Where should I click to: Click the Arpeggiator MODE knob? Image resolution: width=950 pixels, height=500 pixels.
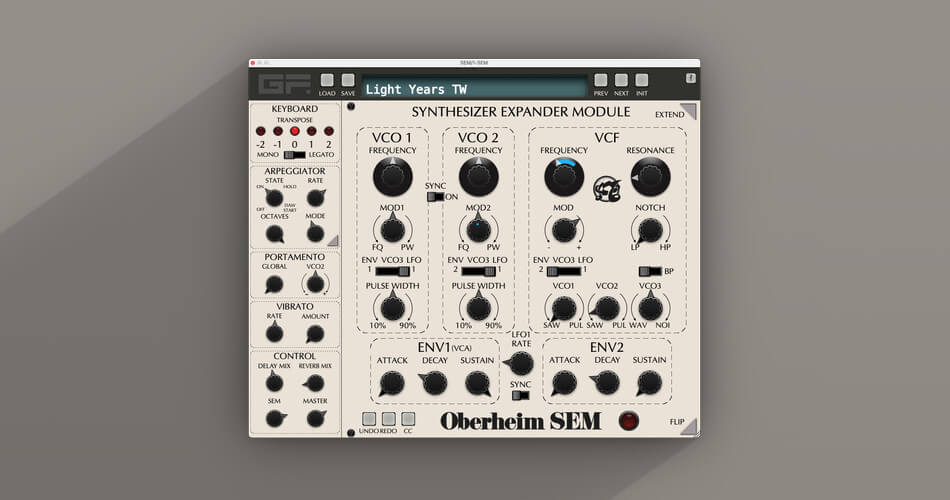(x=315, y=233)
